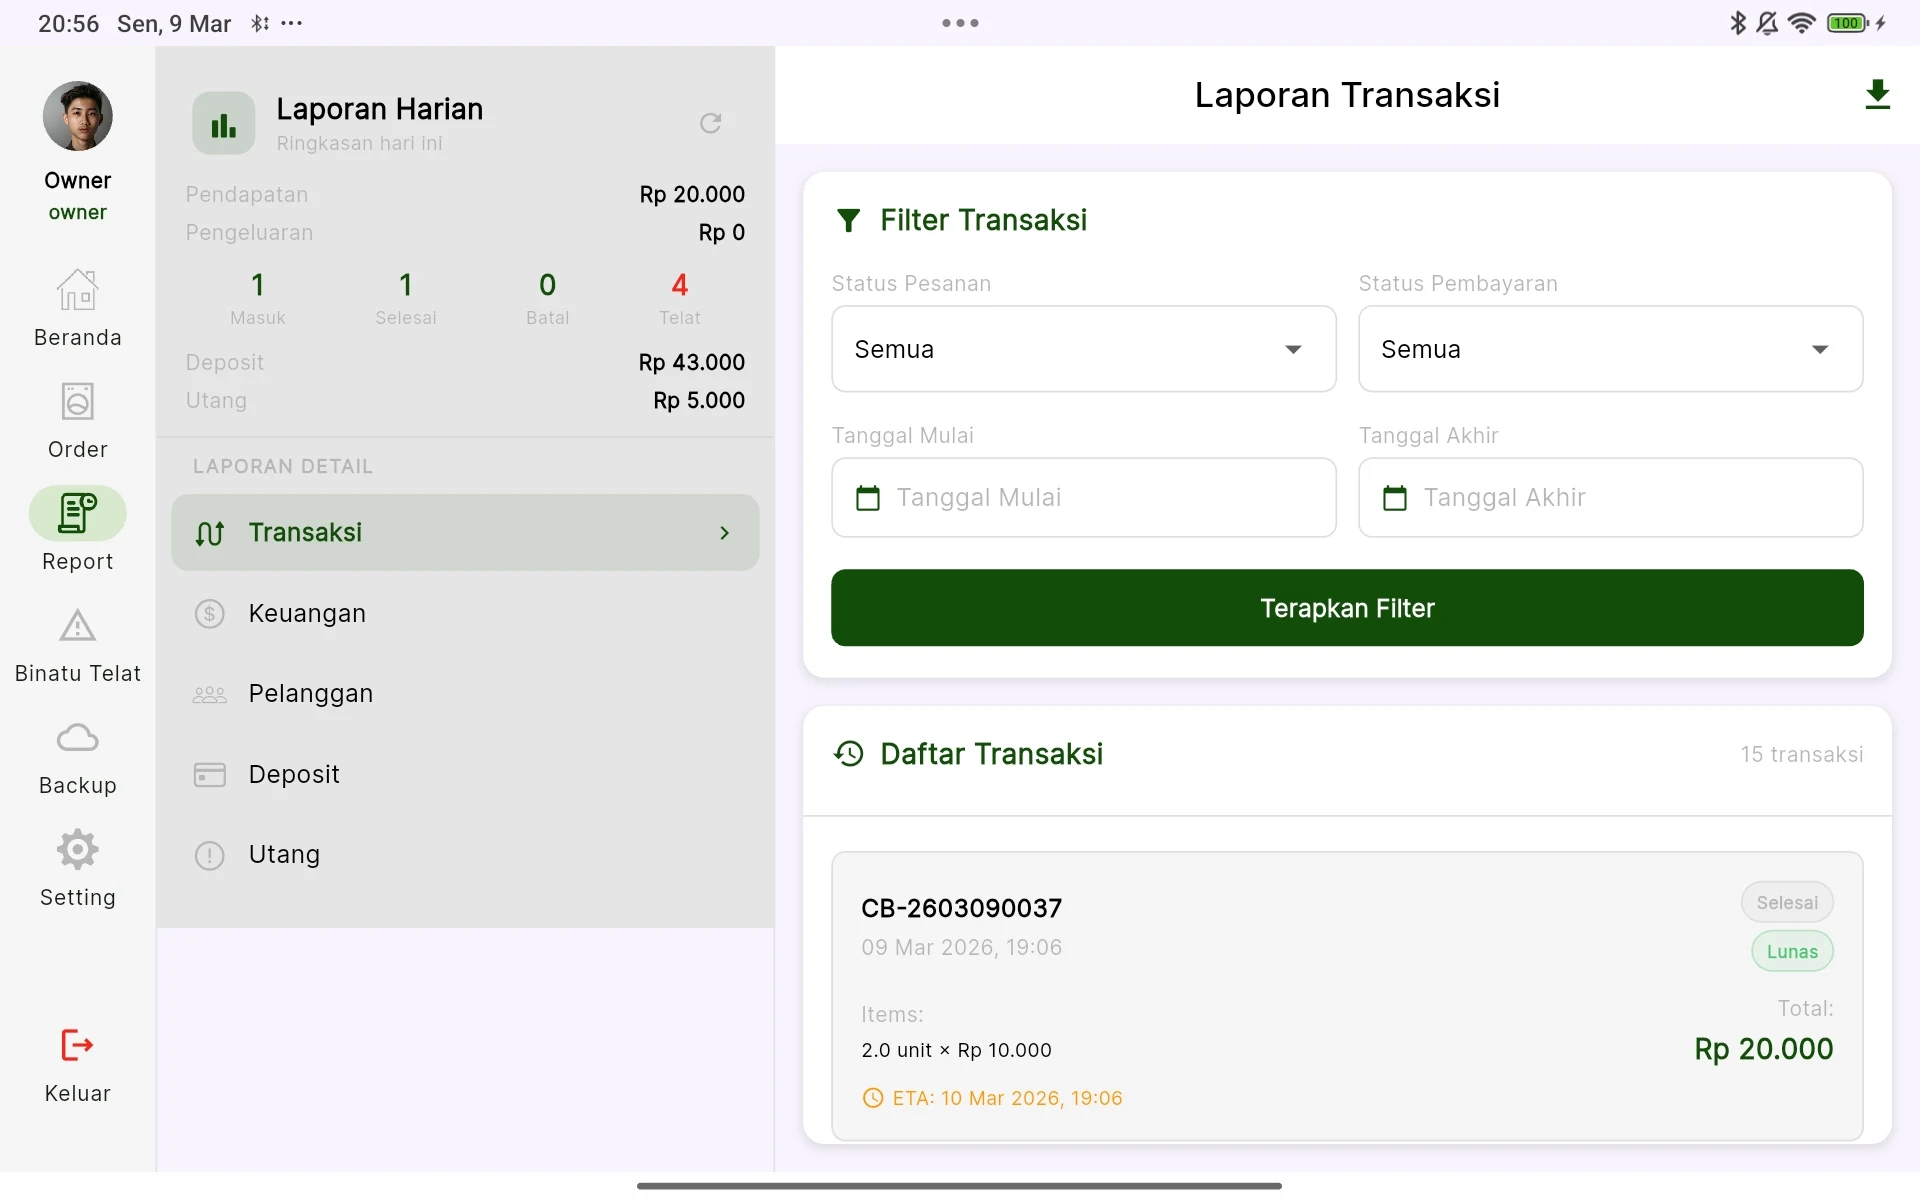Click the Keluar logout icon
Image resolution: width=1920 pixels, height=1200 pixels.
pos(77,1045)
